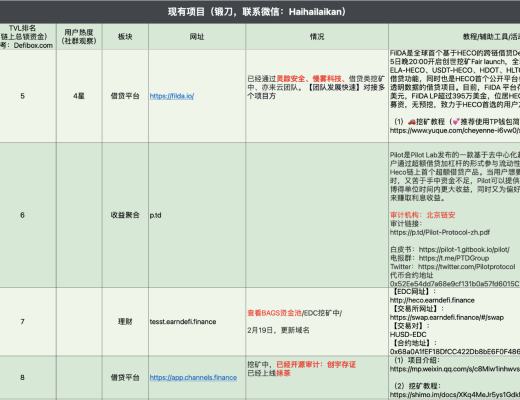
Task: Select the 'TVL排名' column header
Action: point(28,37)
